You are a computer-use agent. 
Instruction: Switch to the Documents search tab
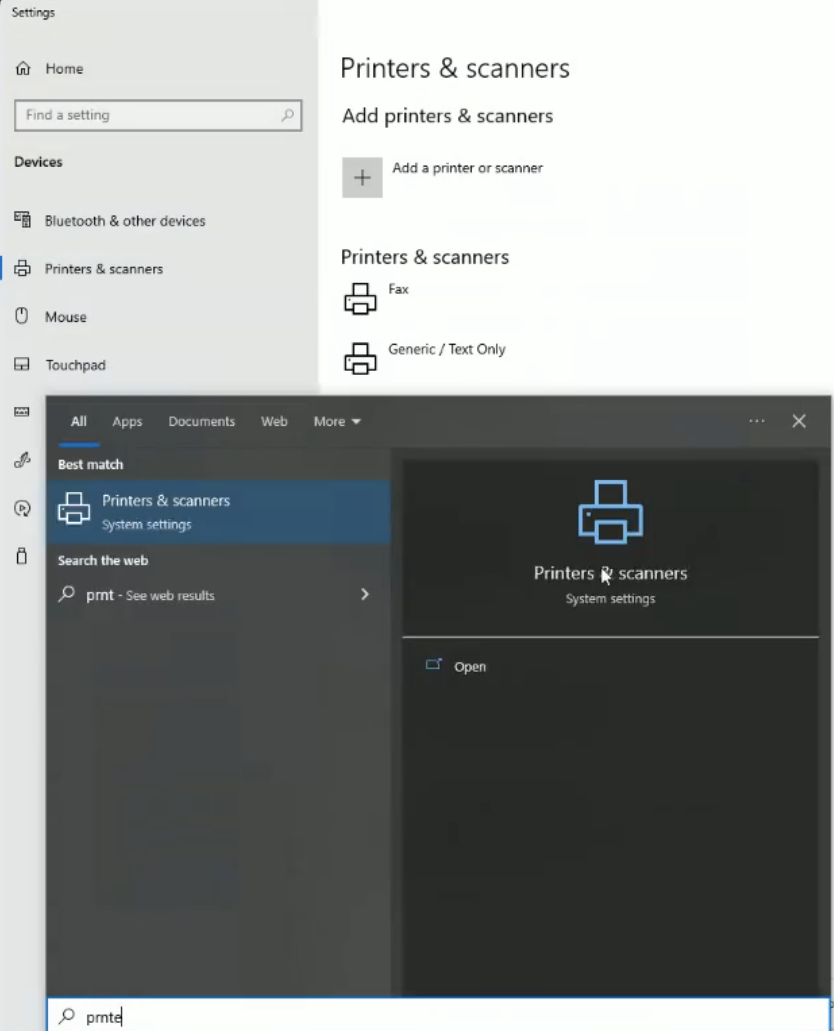click(201, 421)
